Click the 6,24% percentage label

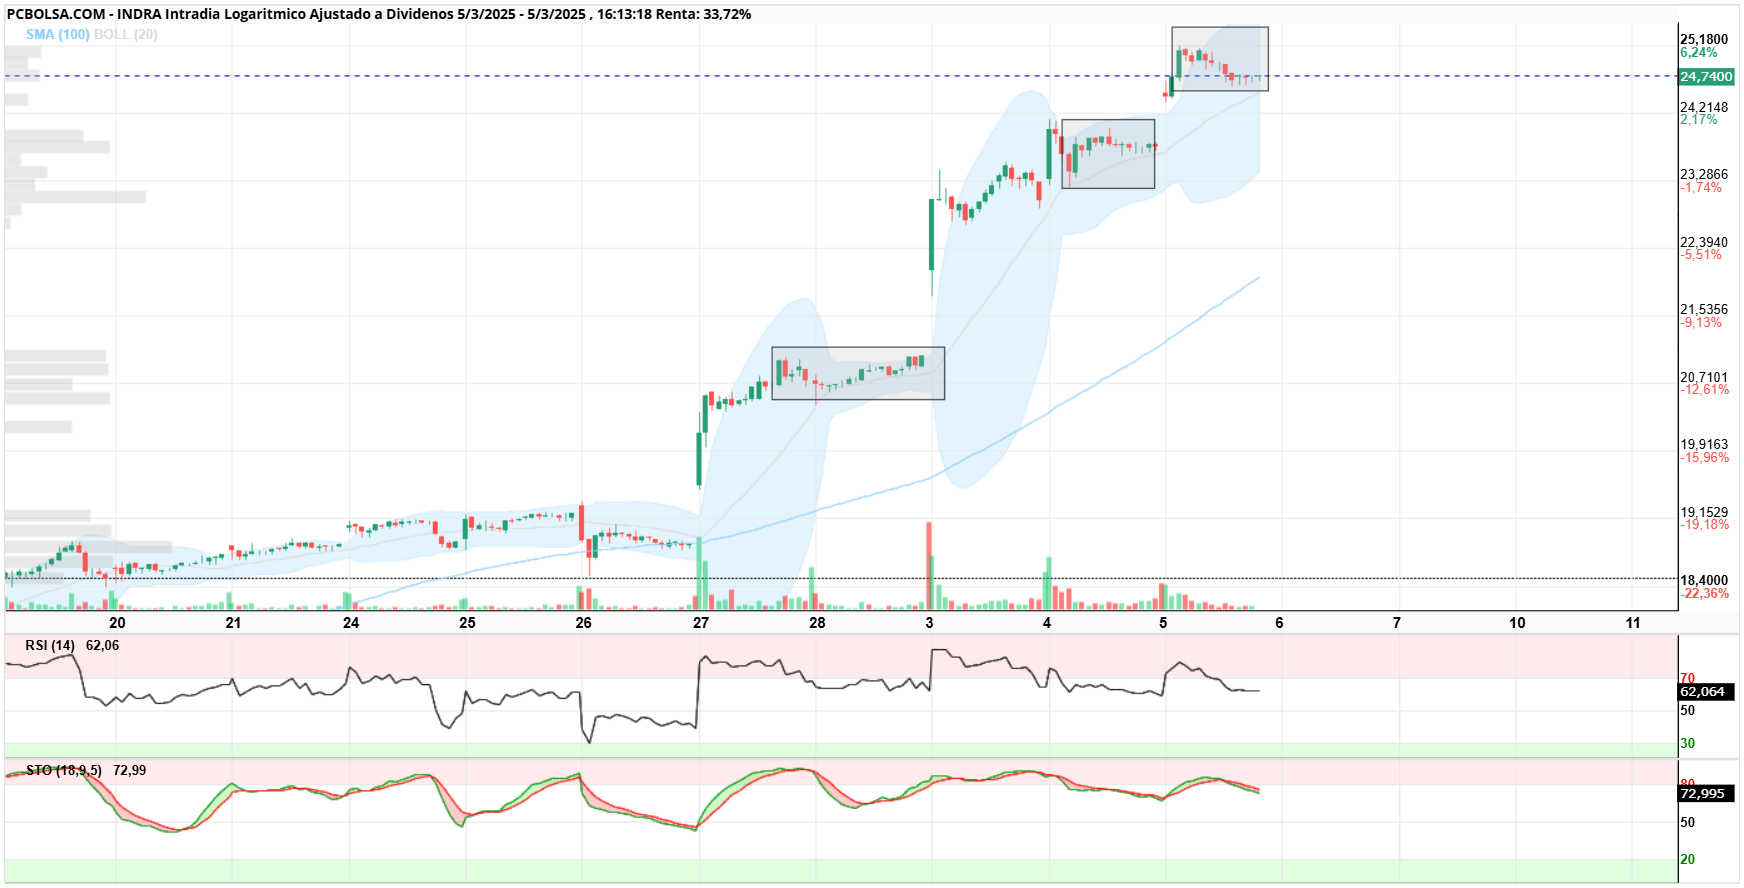pos(1699,53)
